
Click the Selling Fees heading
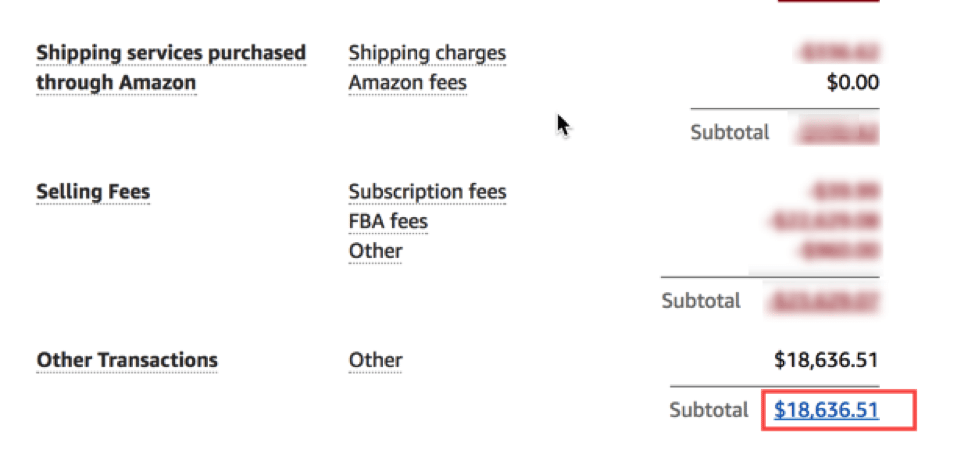[93, 192]
